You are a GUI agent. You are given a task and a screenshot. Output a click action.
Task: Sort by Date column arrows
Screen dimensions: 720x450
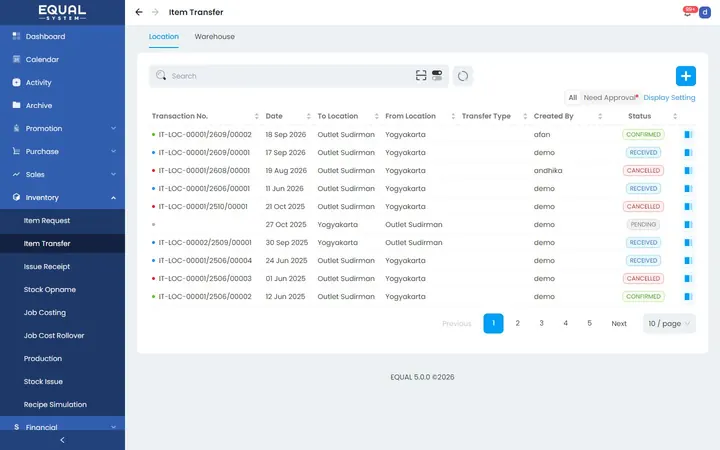tap(309, 116)
